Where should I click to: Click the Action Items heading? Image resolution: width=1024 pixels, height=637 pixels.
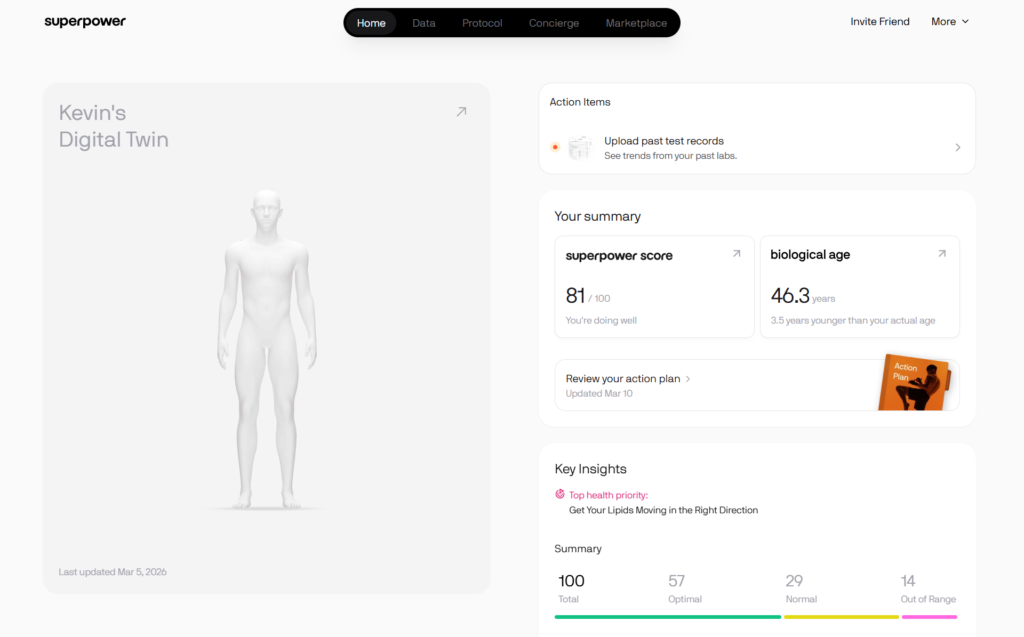tap(580, 102)
